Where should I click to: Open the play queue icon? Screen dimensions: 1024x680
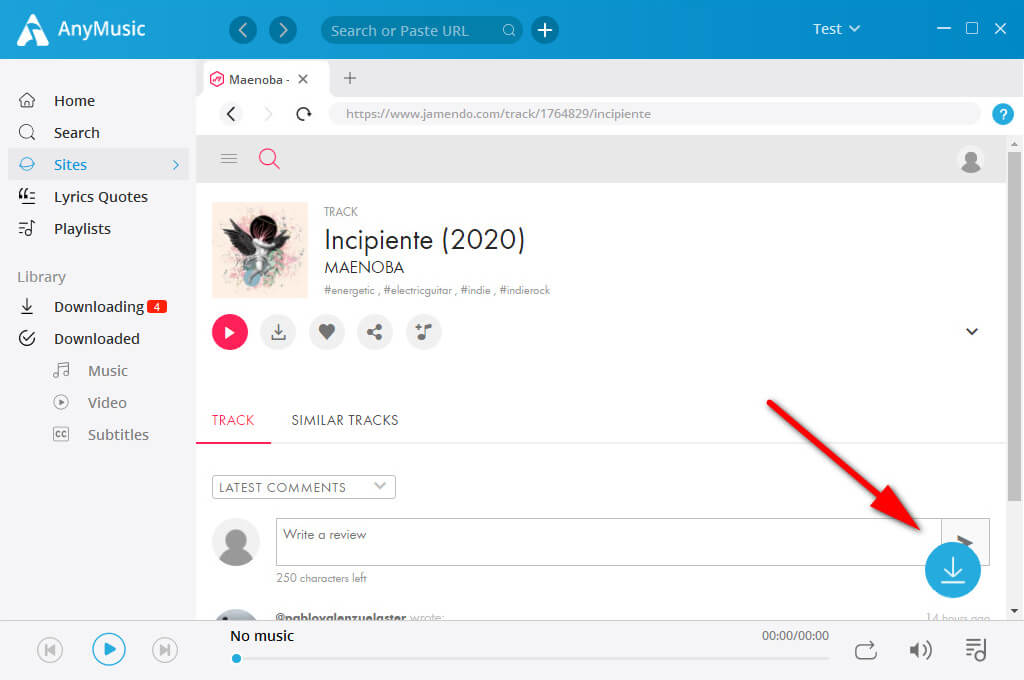(976, 650)
